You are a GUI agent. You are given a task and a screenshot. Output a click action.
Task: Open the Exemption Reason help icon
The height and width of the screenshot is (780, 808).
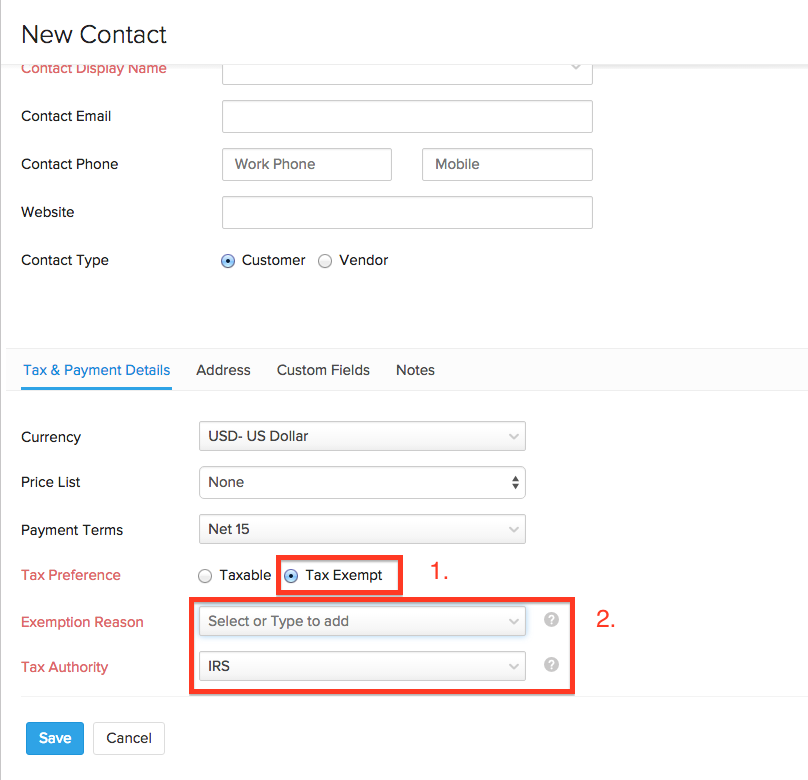(x=551, y=620)
